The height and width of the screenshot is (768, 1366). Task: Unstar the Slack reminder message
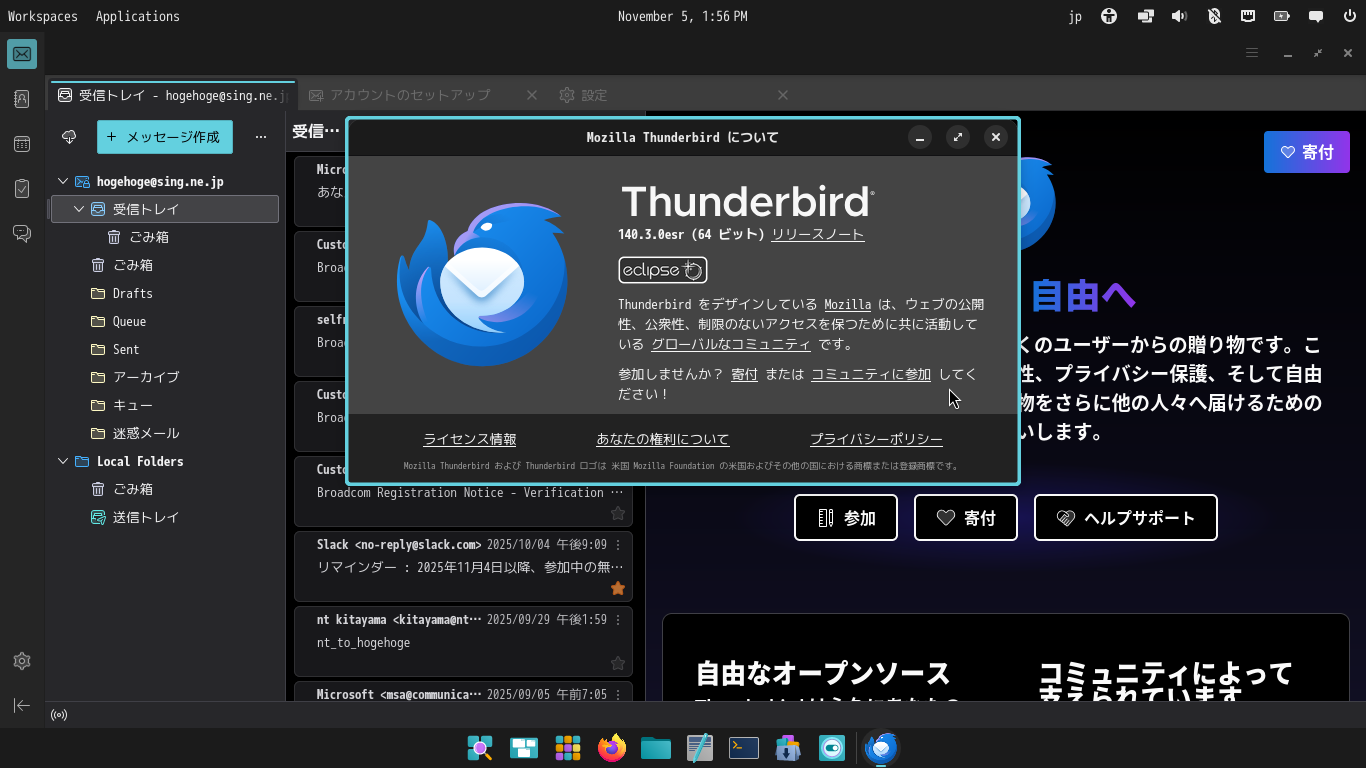(x=618, y=588)
